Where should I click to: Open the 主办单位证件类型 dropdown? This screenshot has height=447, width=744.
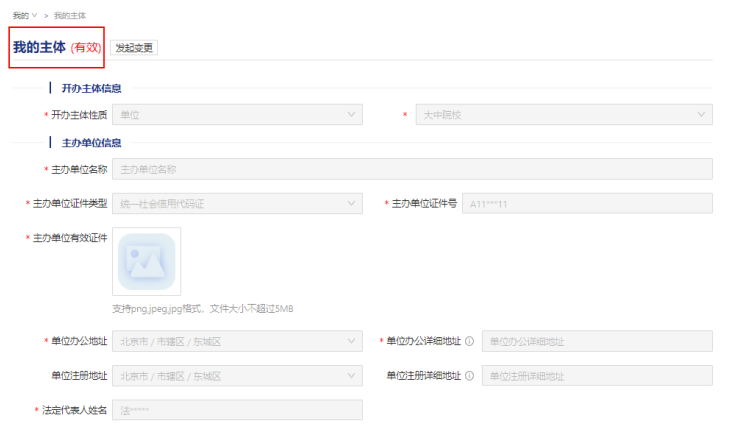(x=237, y=204)
